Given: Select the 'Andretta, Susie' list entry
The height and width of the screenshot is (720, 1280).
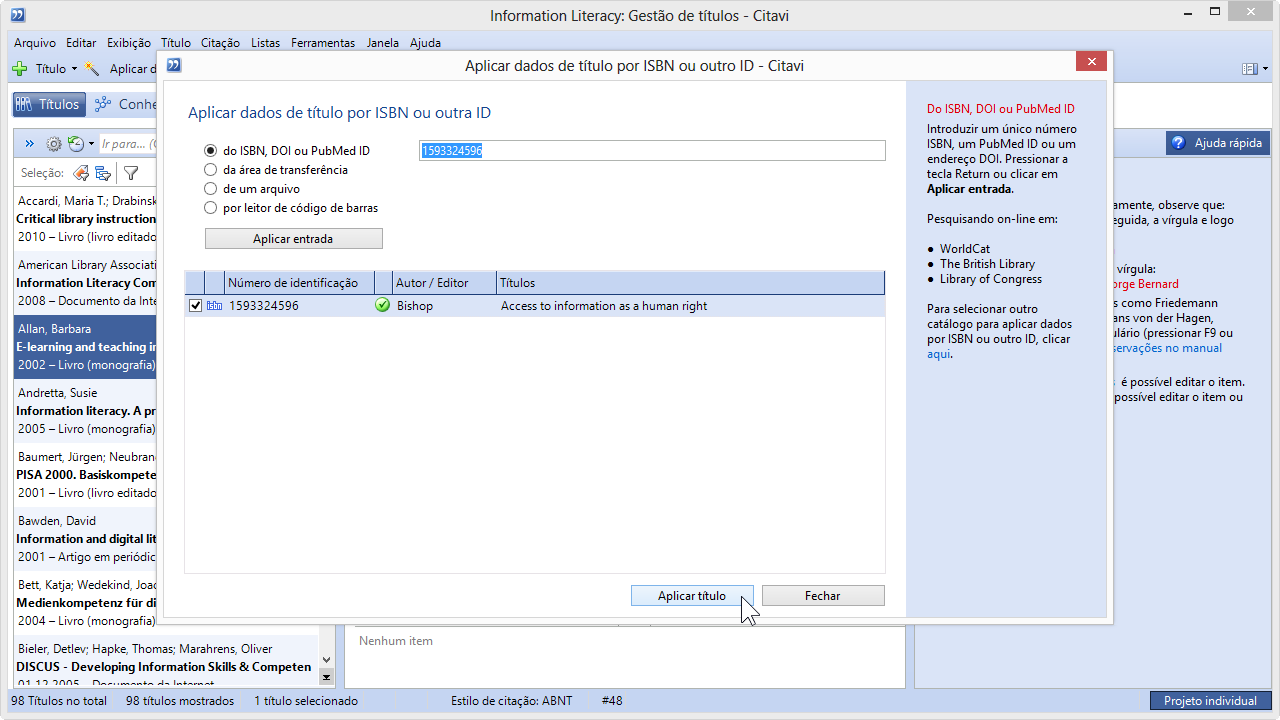Looking at the screenshot, I should [x=87, y=410].
